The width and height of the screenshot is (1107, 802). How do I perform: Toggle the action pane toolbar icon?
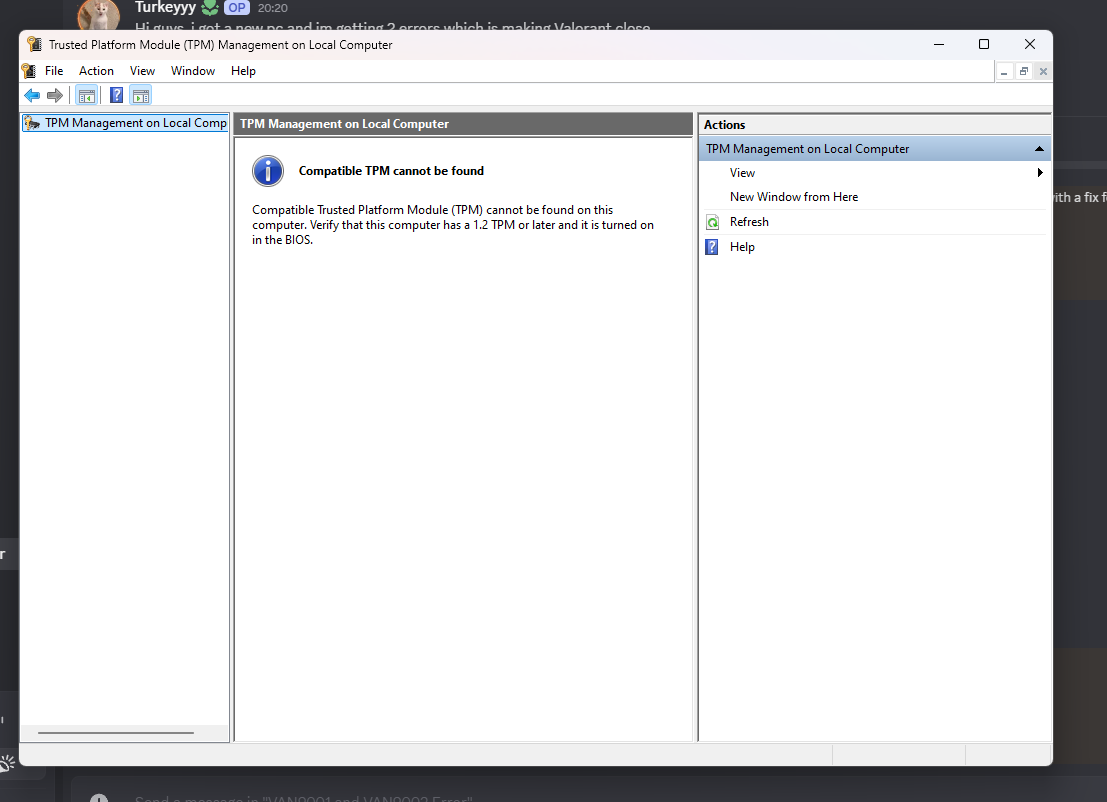pyautogui.click(x=141, y=95)
